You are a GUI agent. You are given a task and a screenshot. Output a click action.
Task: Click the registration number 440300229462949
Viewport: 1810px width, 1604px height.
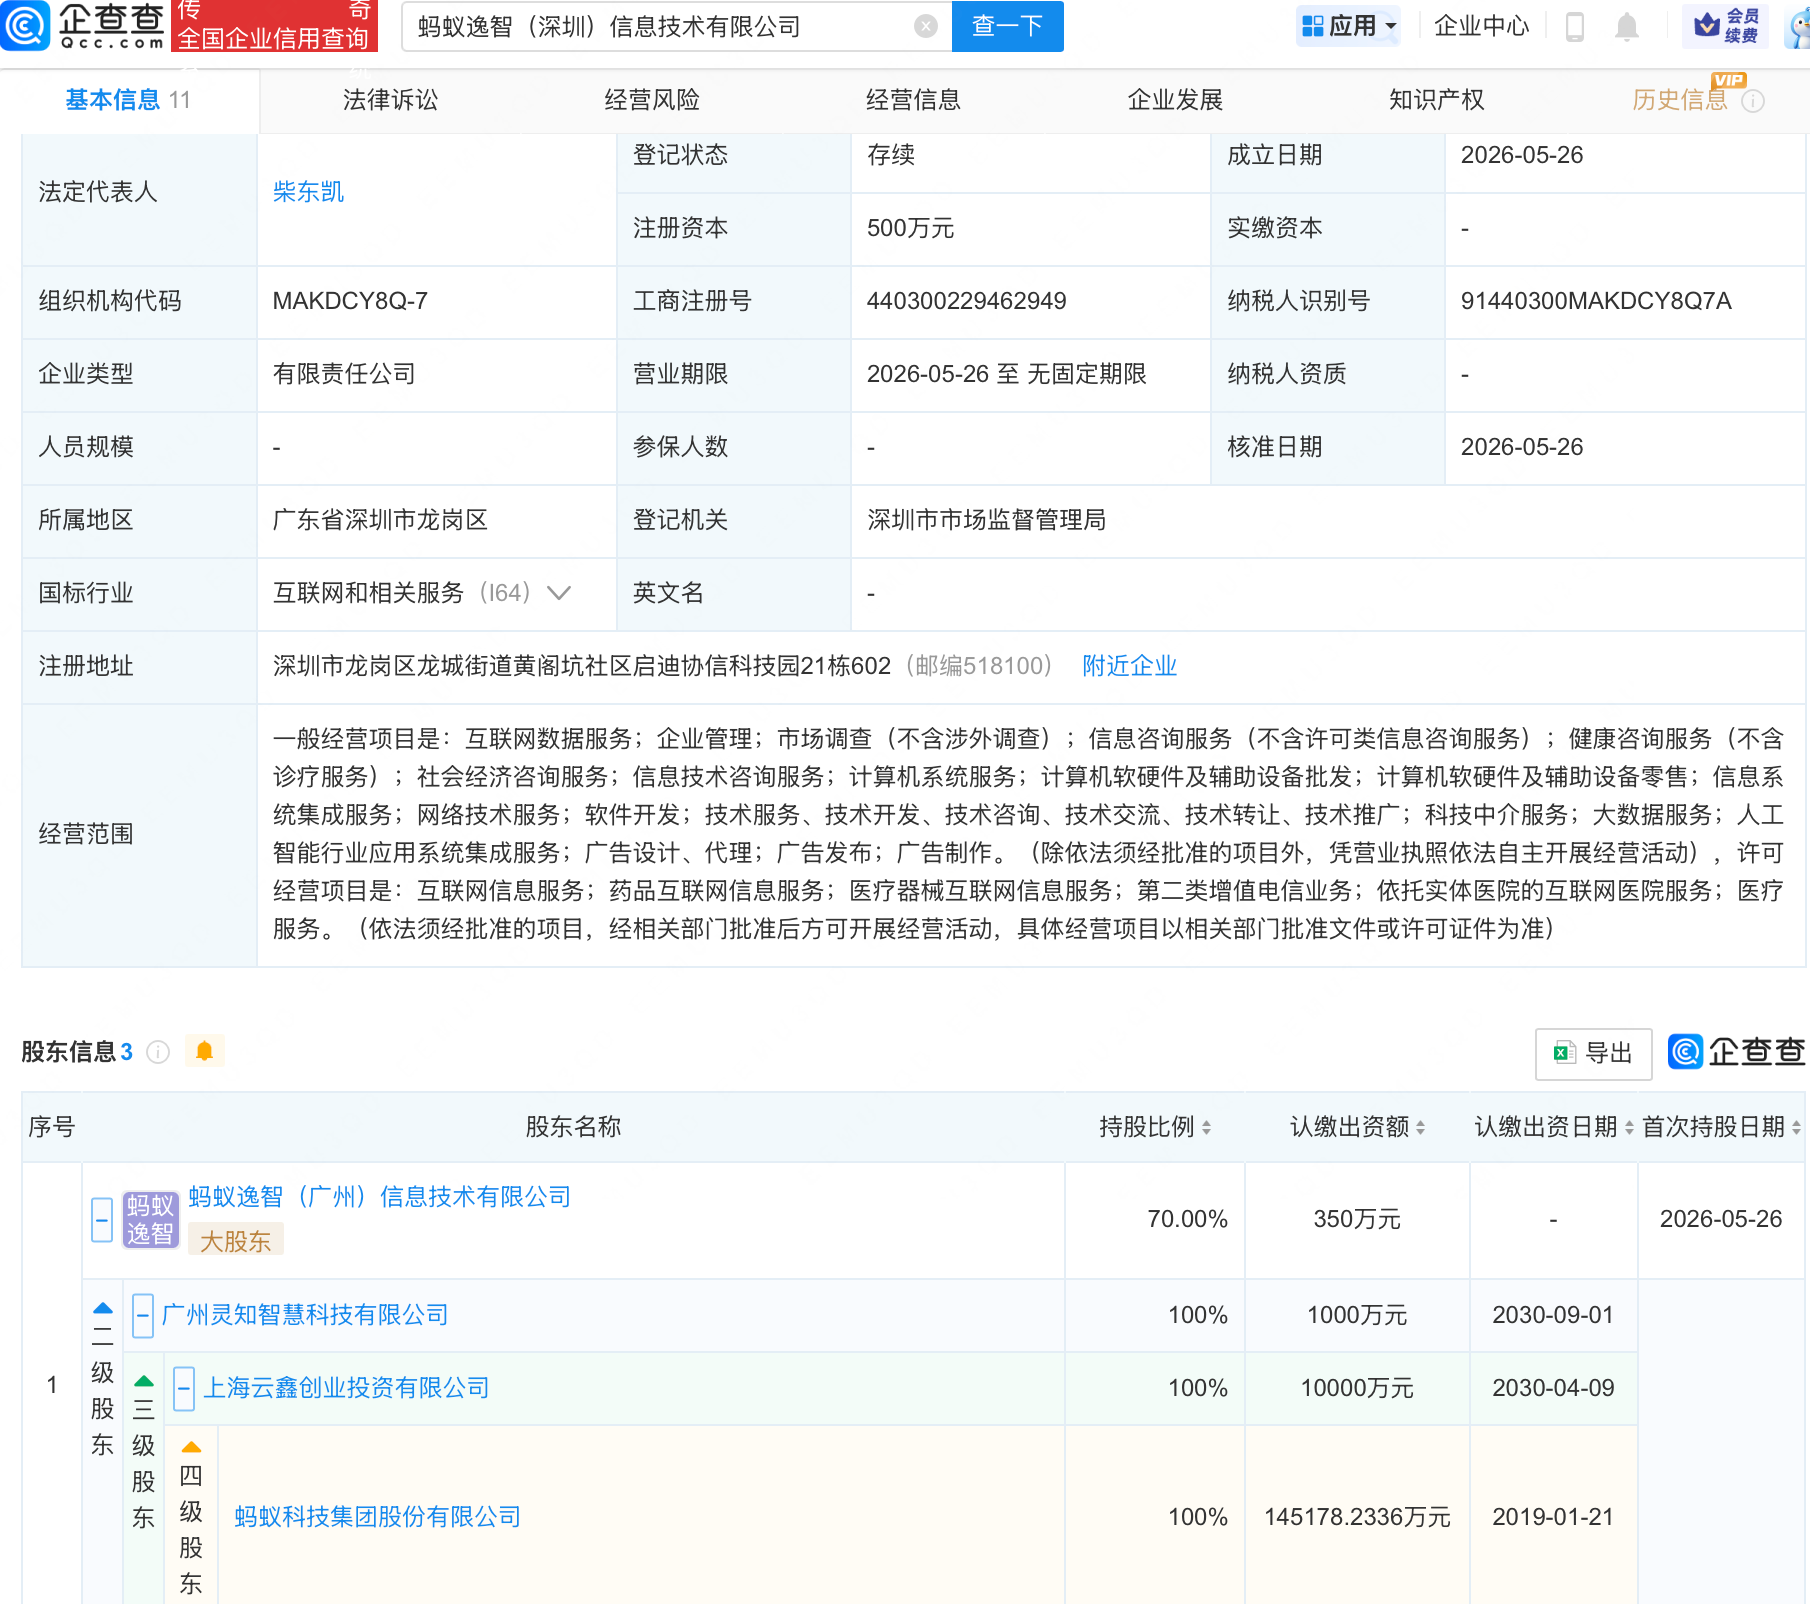[x=966, y=301]
